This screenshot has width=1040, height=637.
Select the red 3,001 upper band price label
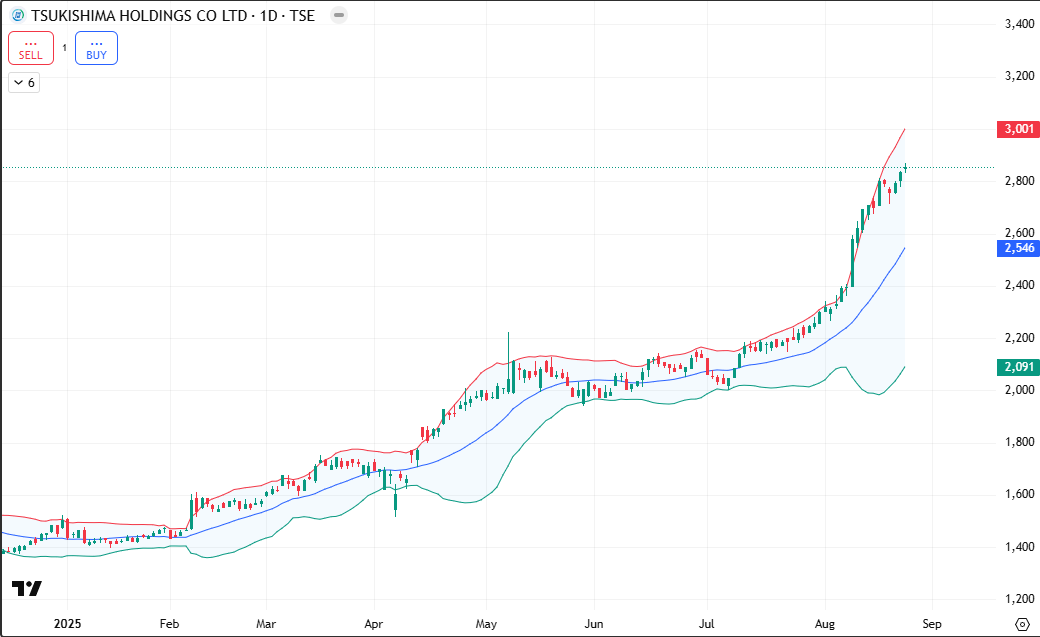(1018, 129)
